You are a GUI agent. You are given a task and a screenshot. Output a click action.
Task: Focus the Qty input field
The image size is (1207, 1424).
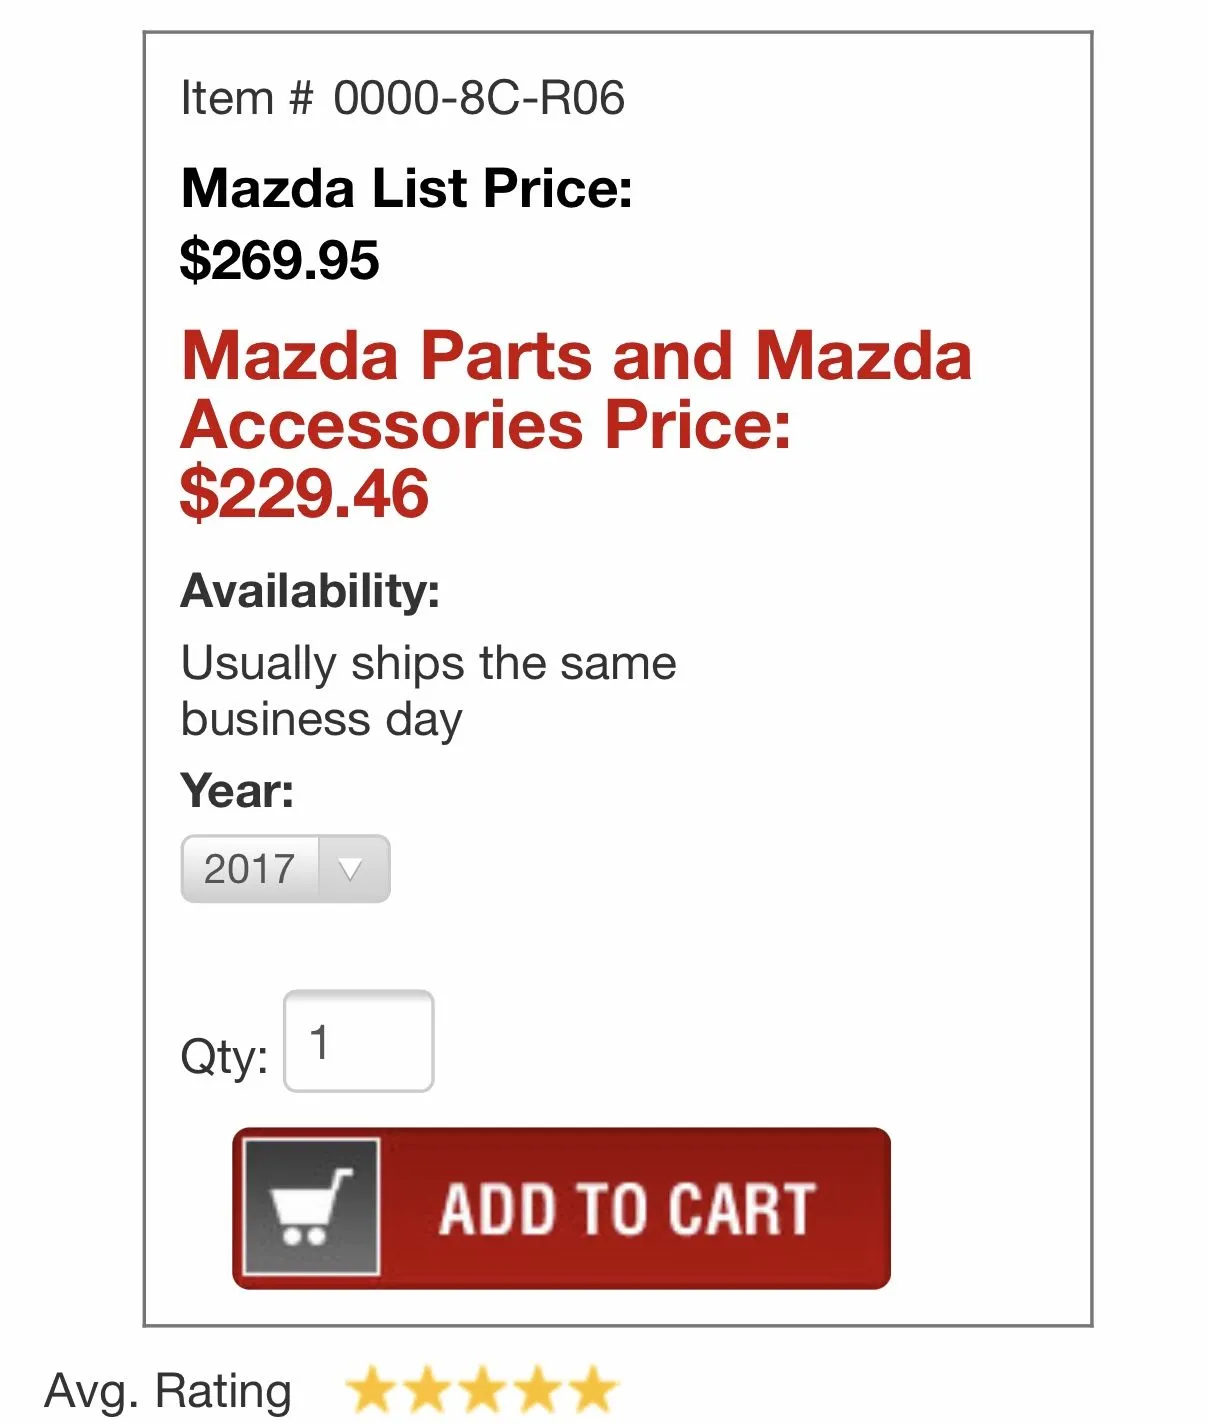pos(359,1041)
